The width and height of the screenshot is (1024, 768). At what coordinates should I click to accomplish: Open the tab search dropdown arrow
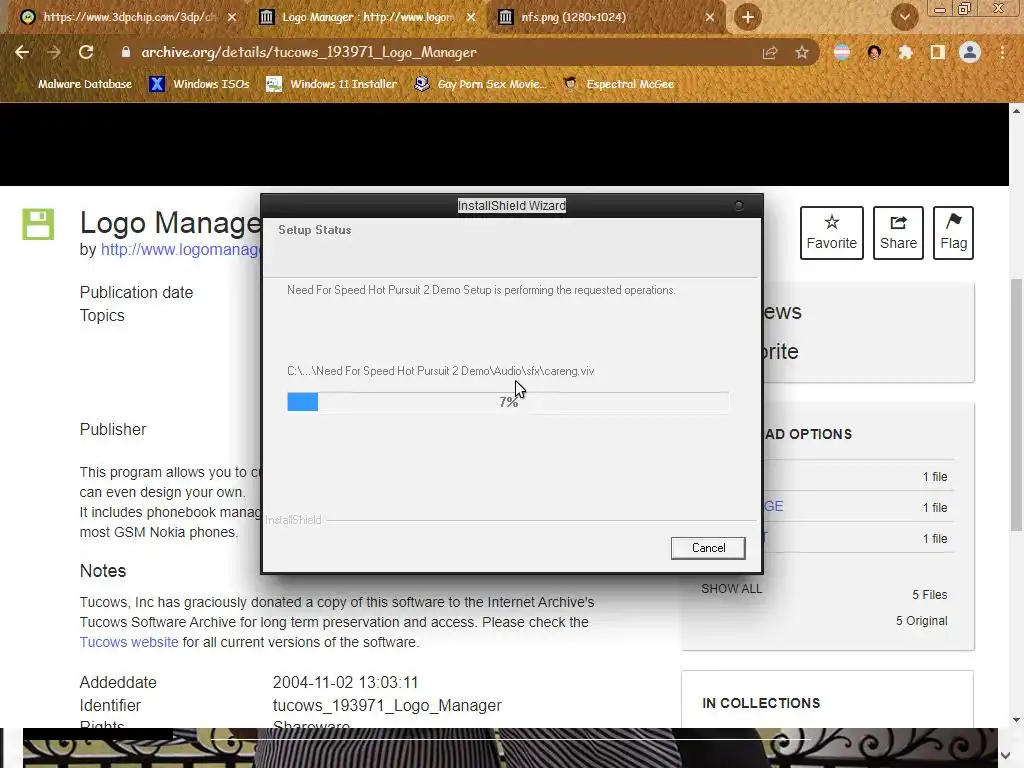pyautogui.click(x=904, y=17)
